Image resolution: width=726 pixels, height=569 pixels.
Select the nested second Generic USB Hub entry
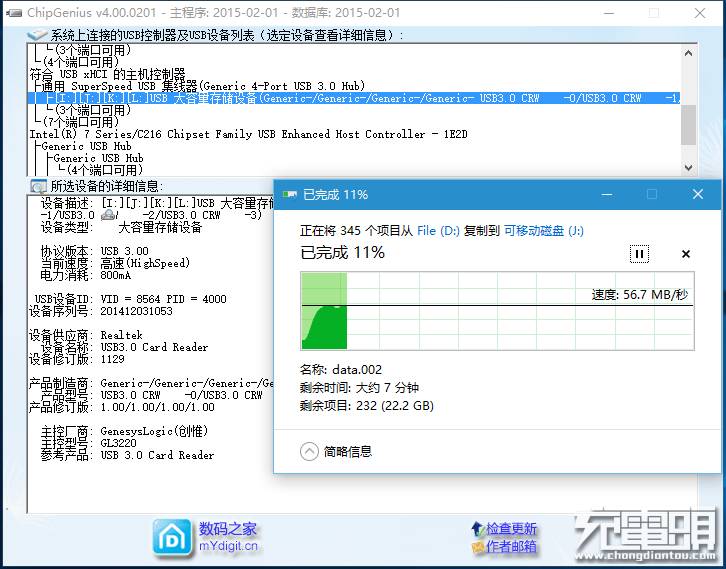(x=98, y=158)
